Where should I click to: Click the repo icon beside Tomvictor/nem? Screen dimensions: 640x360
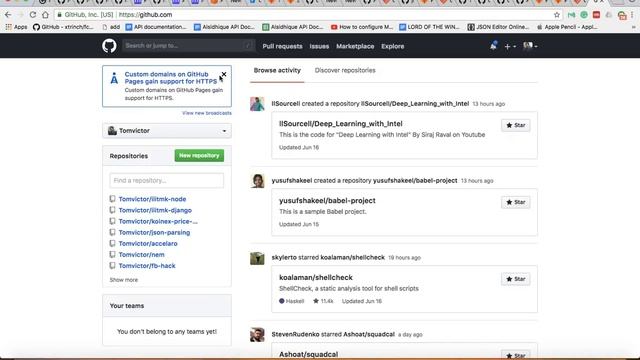112,254
